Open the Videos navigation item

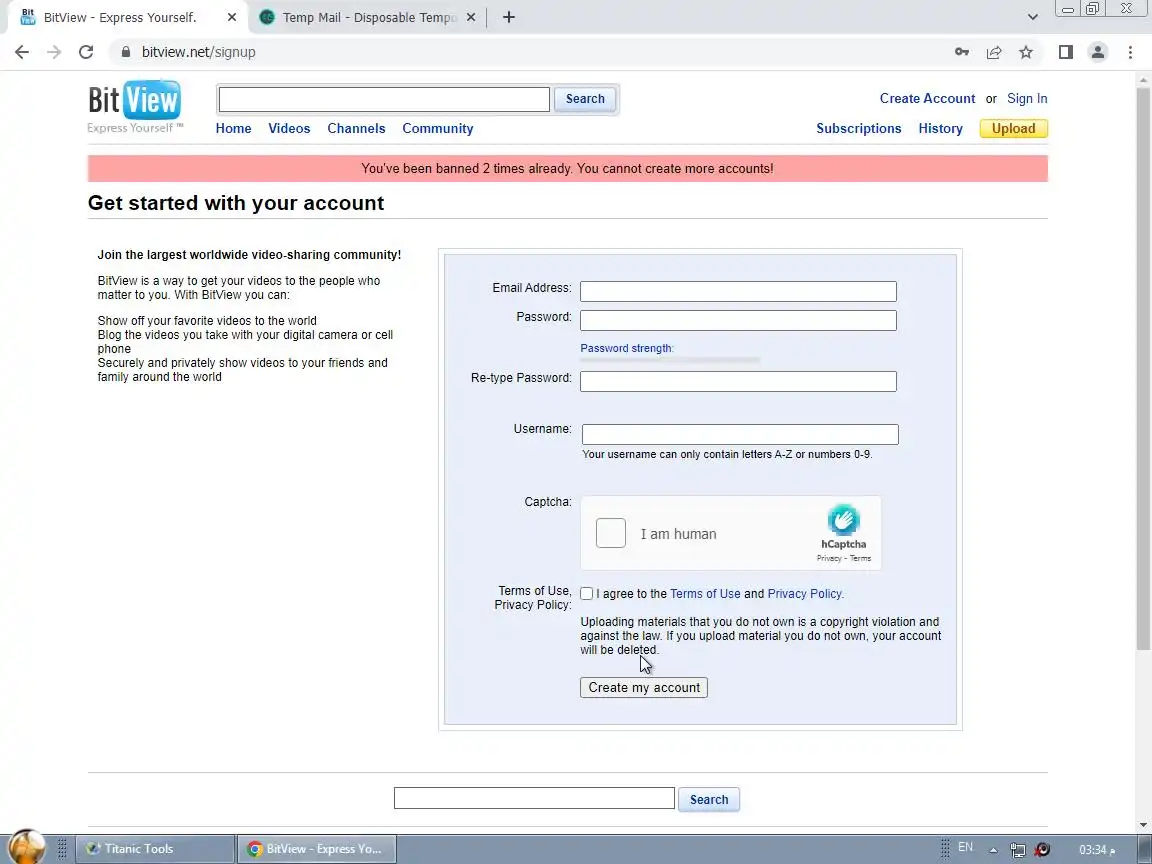[x=289, y=129]
